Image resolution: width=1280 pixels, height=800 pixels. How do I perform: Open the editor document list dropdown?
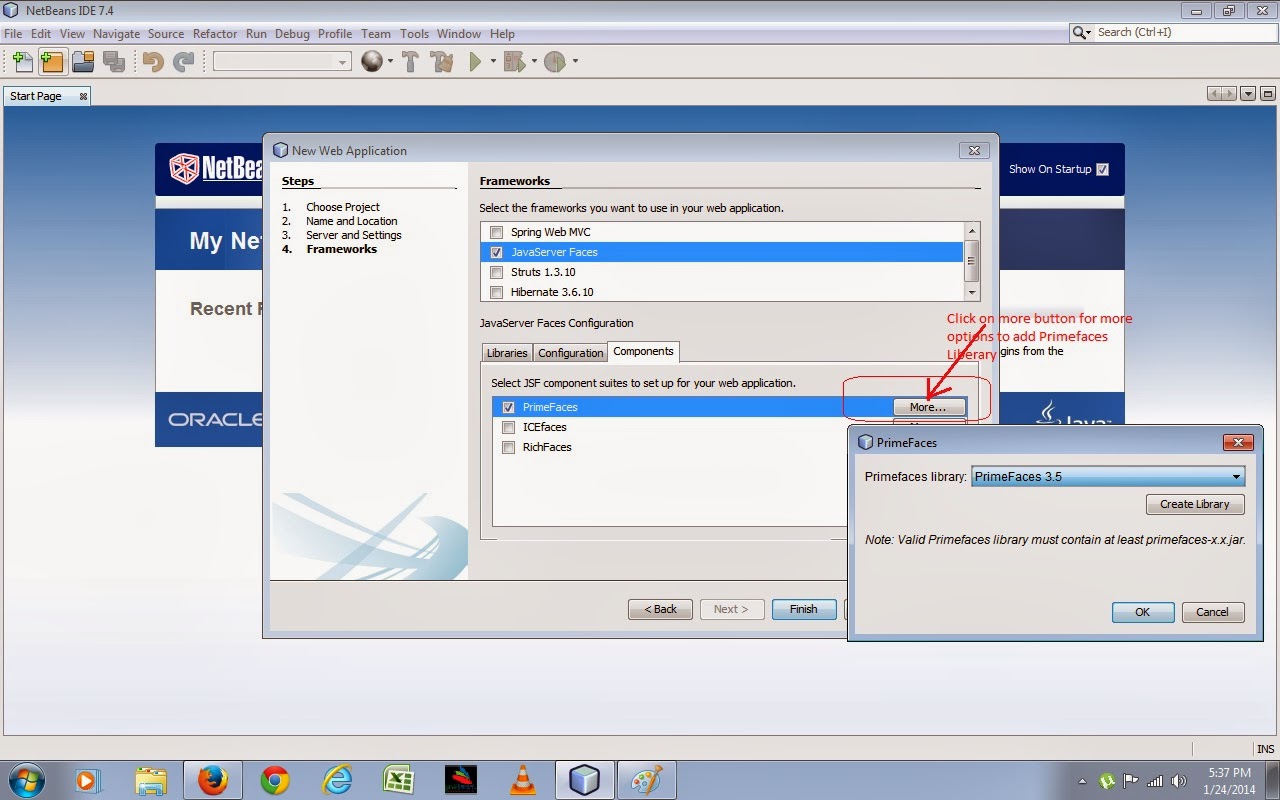coord(1247,94)
